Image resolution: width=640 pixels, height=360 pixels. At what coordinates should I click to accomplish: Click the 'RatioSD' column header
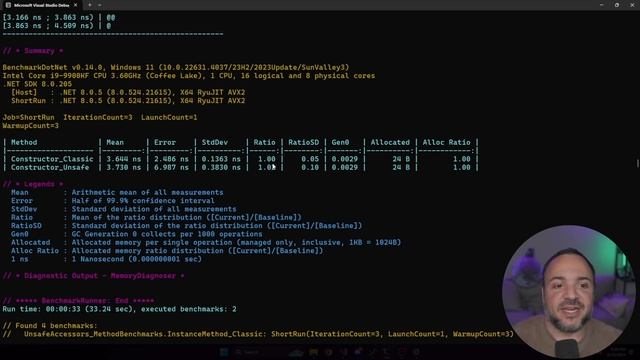(304, 142)
